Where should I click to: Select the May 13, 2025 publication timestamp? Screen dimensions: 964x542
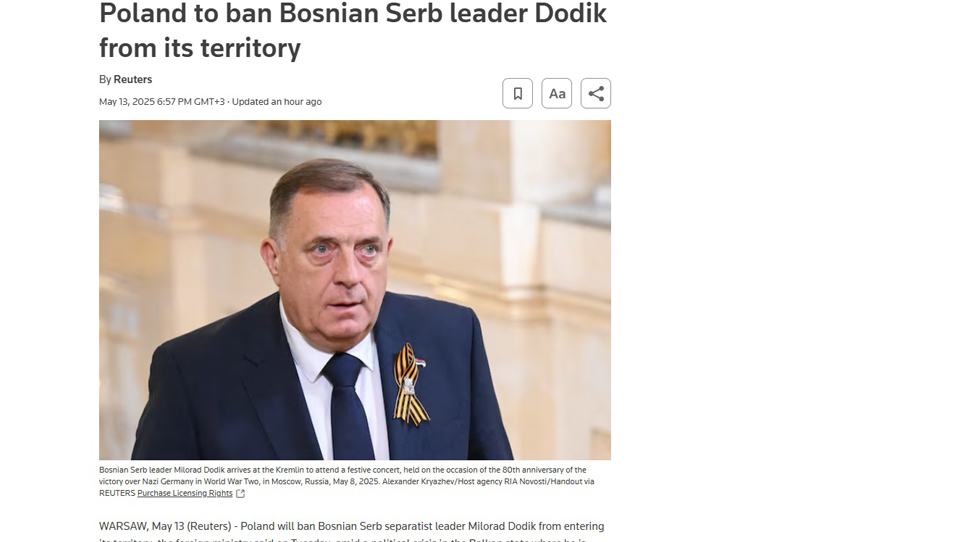162,101
